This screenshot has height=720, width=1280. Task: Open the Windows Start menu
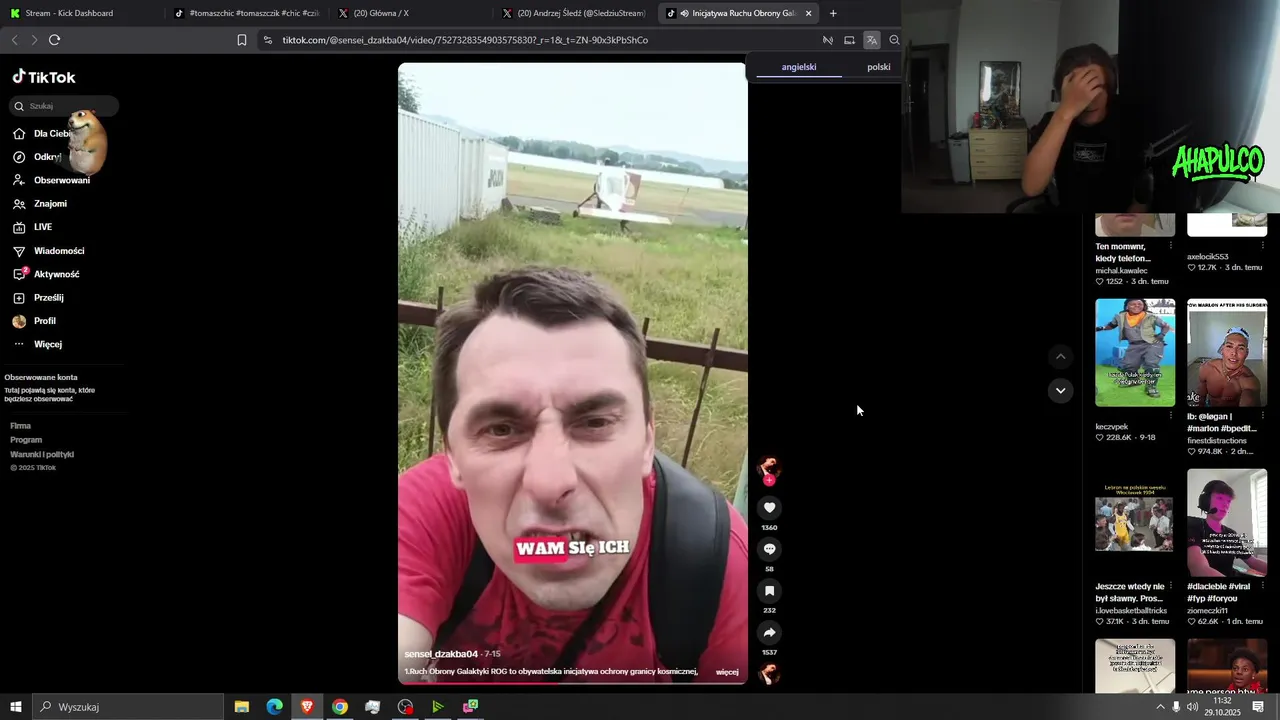coord(16,707)
